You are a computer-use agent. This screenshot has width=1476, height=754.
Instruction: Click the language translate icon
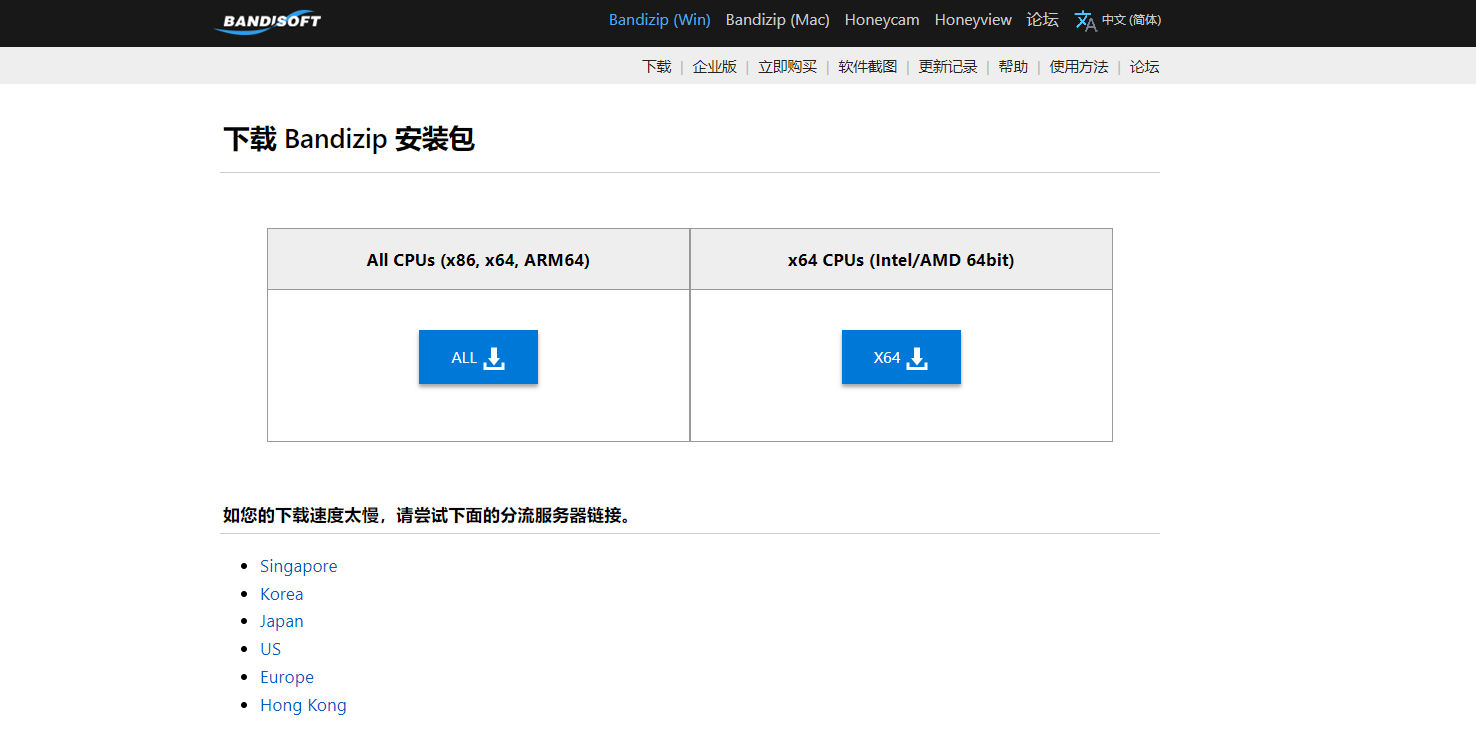coord(1085,21)
